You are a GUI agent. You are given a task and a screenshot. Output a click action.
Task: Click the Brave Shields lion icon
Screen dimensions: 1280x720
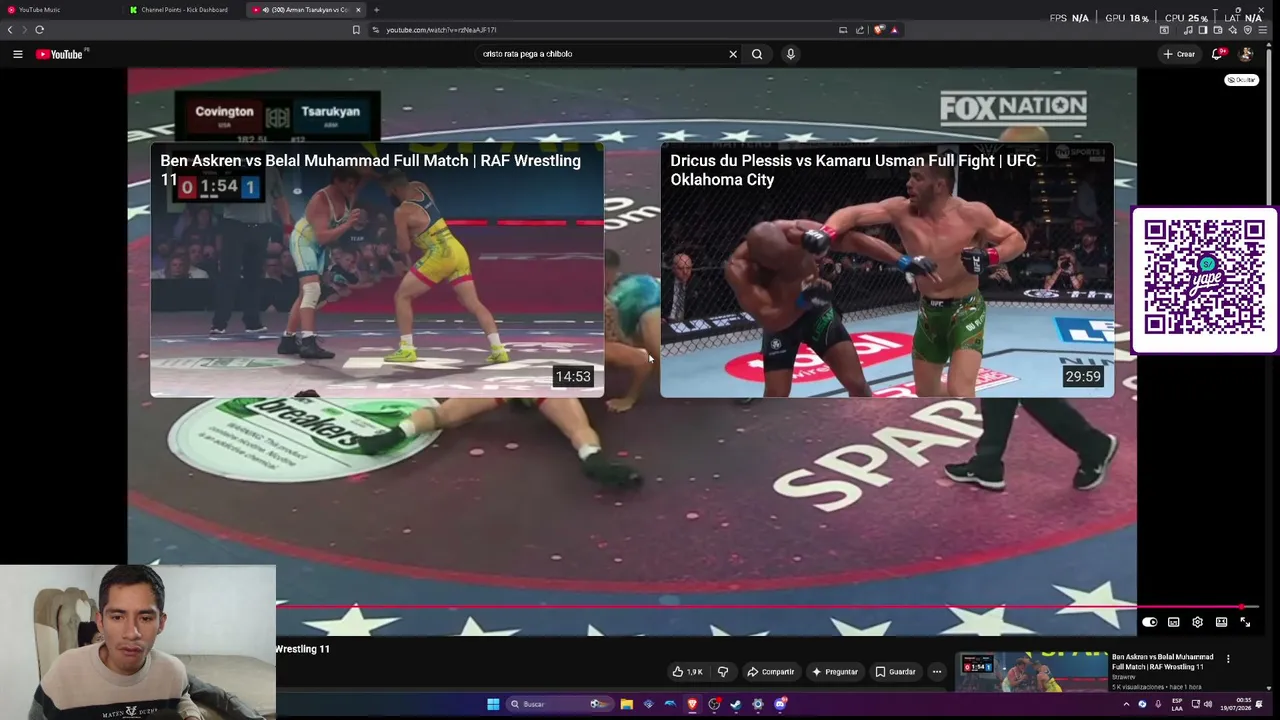coord(879,30)
